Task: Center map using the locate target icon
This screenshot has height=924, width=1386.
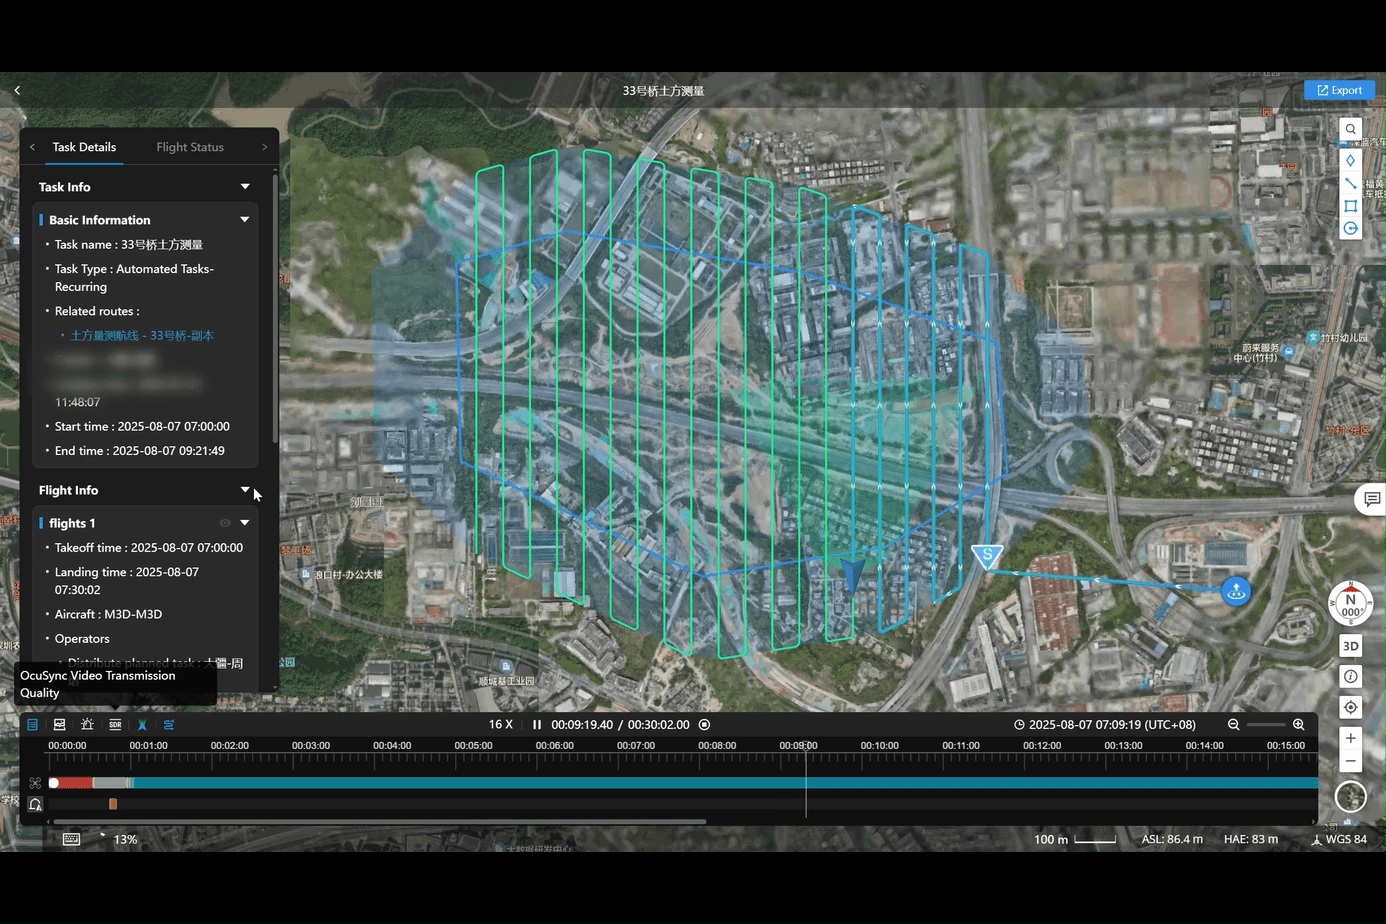Action: 1350,707
